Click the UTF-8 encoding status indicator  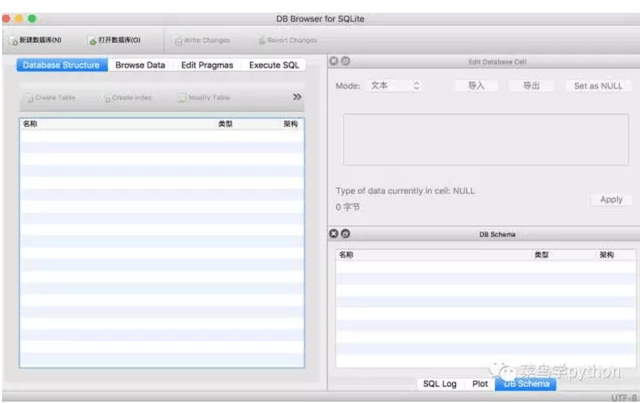[624, 398]
